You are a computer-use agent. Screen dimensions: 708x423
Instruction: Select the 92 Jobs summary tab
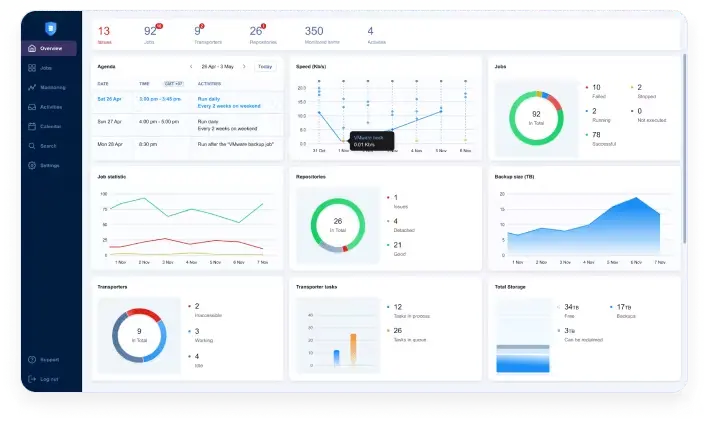click(x=153, y=35)
